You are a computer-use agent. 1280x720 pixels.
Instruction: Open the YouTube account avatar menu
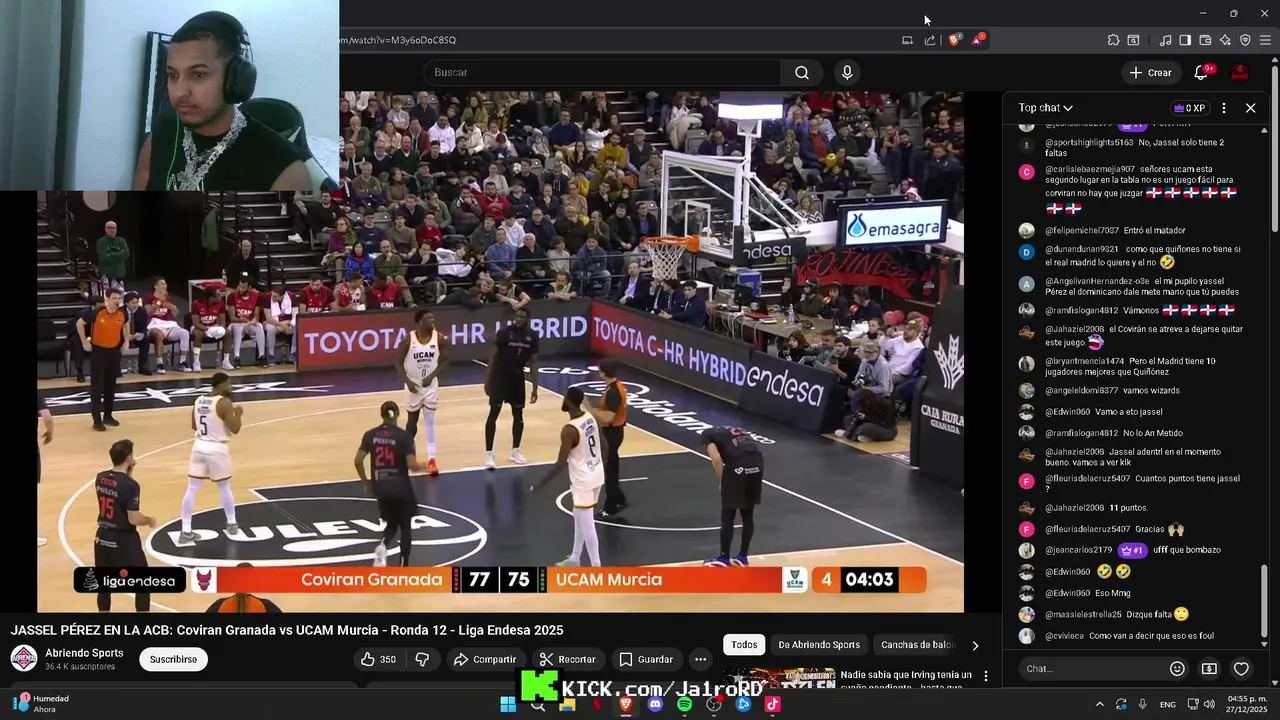point(1240,72)
